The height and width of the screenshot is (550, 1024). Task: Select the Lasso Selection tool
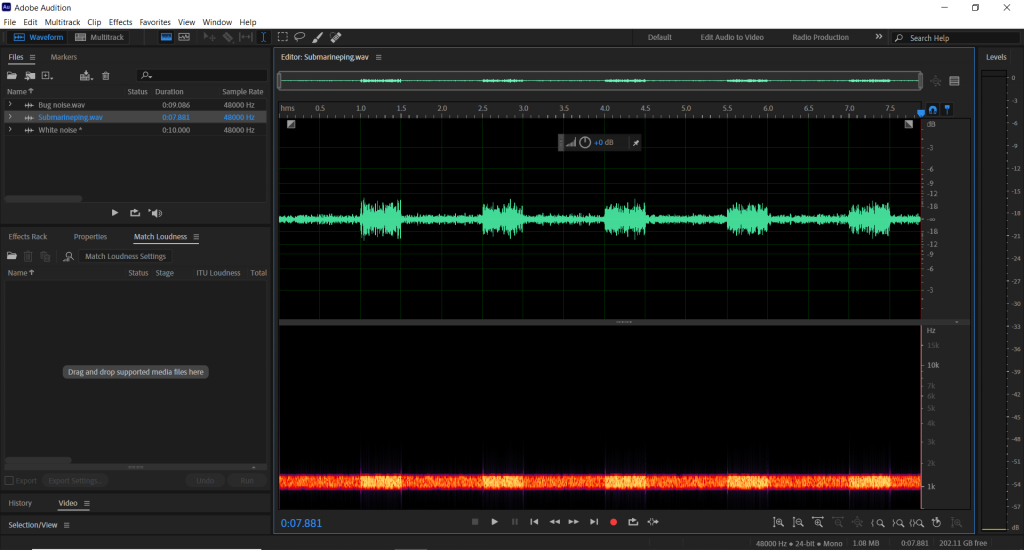[299, 37]
